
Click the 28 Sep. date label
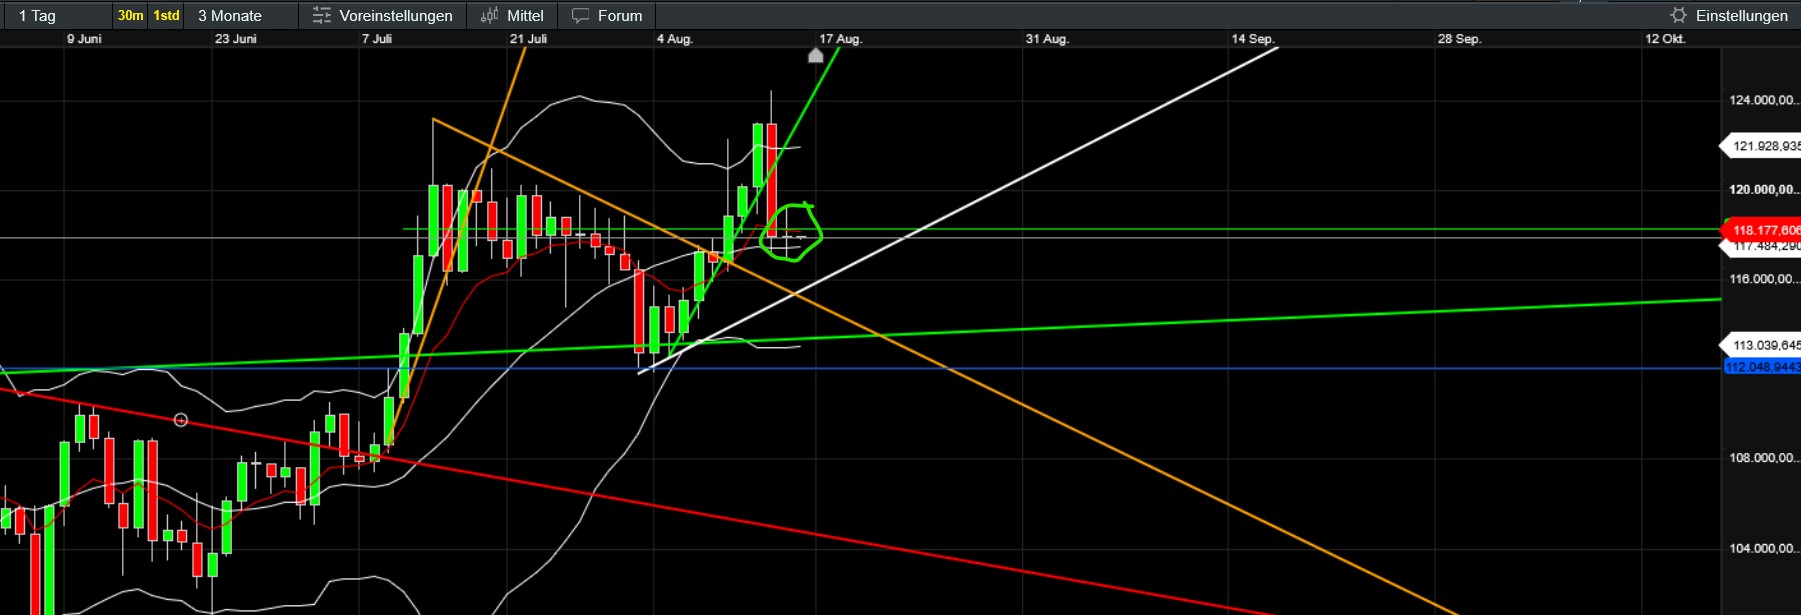1459,39
